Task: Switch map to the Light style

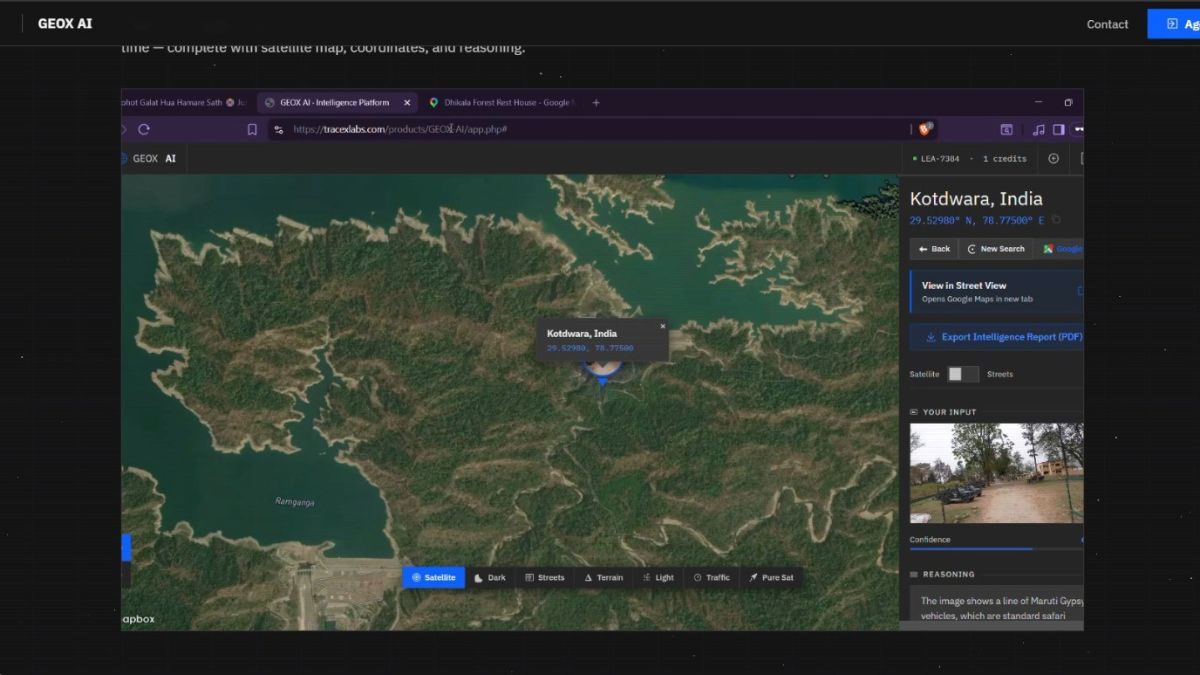Action: (658, 577)
